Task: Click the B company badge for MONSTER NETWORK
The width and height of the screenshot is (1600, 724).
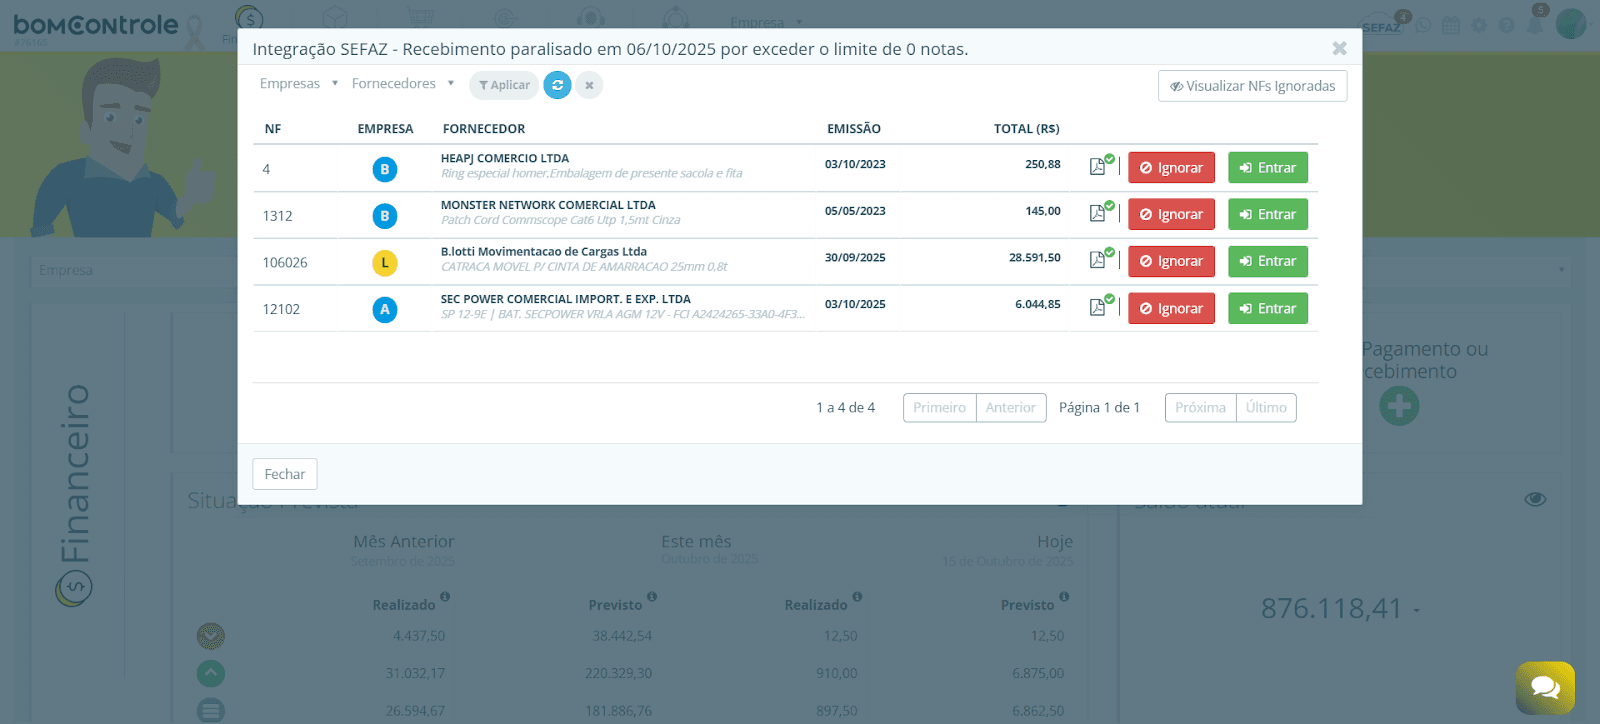Action: click(385, 216)
